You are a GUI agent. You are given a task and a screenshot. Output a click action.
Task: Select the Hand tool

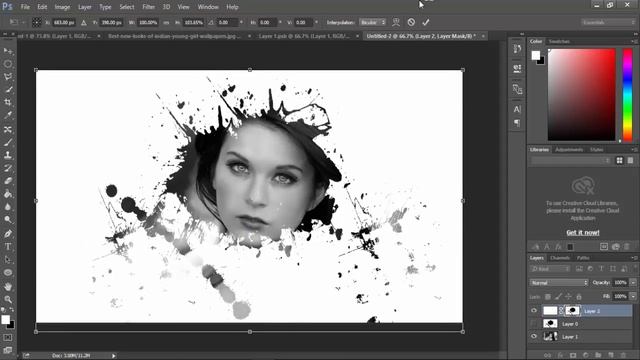(8, 287)
